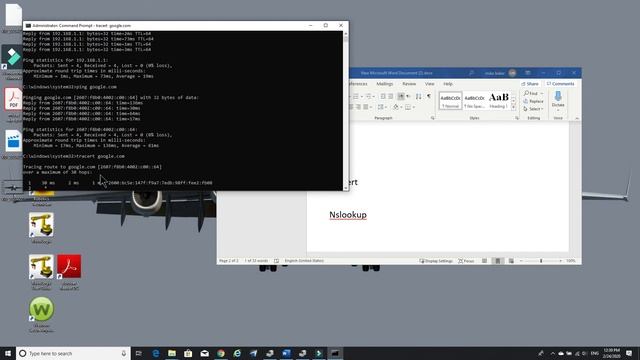Viewport: 640px width, 360px height.
Task: Switch to Read Mode view
Action: pos(484,260)
